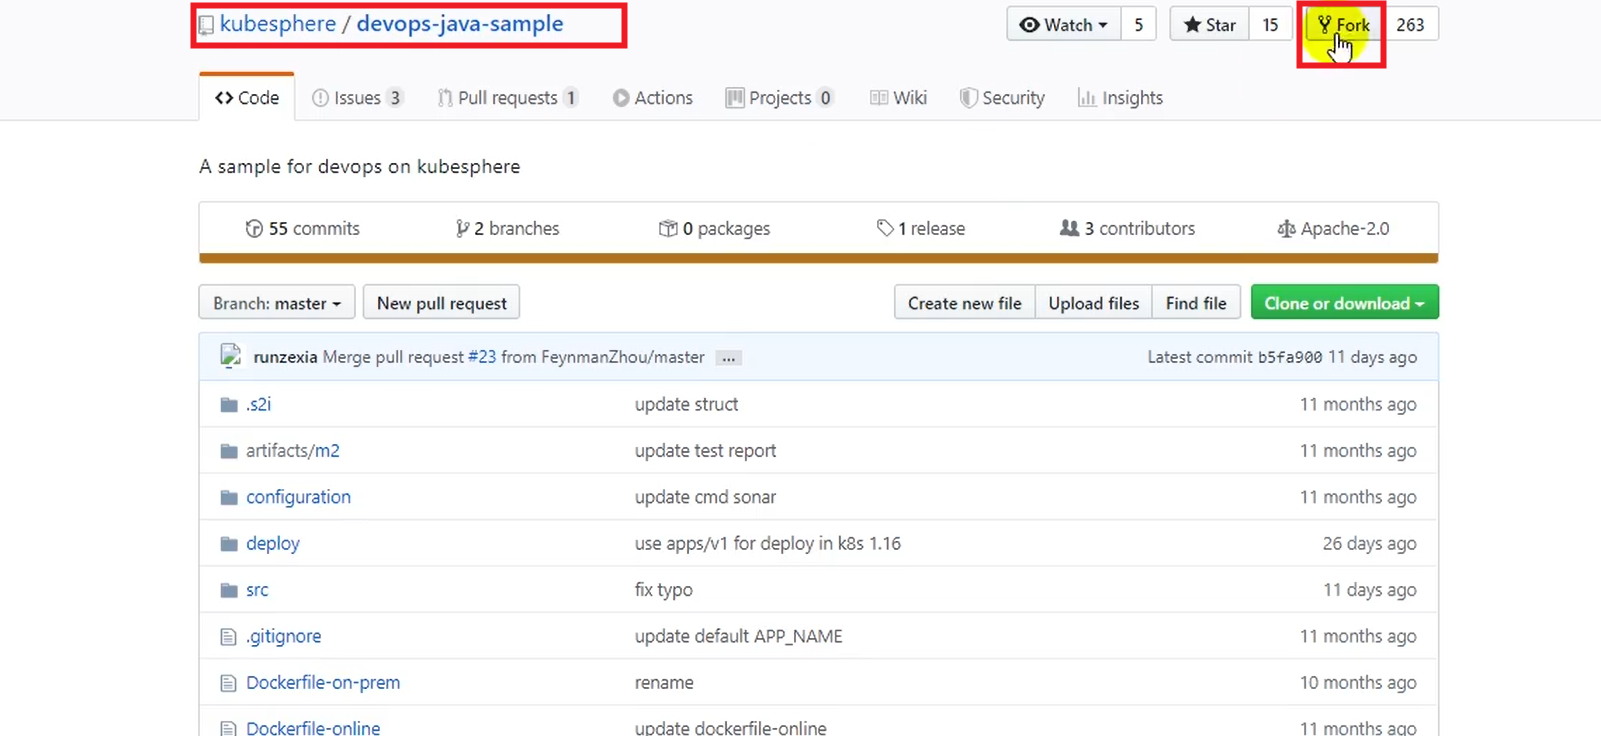This screenshot has height=736, width=1601.
Task: Open the .s2i folder icon
Action: [229, 405]
